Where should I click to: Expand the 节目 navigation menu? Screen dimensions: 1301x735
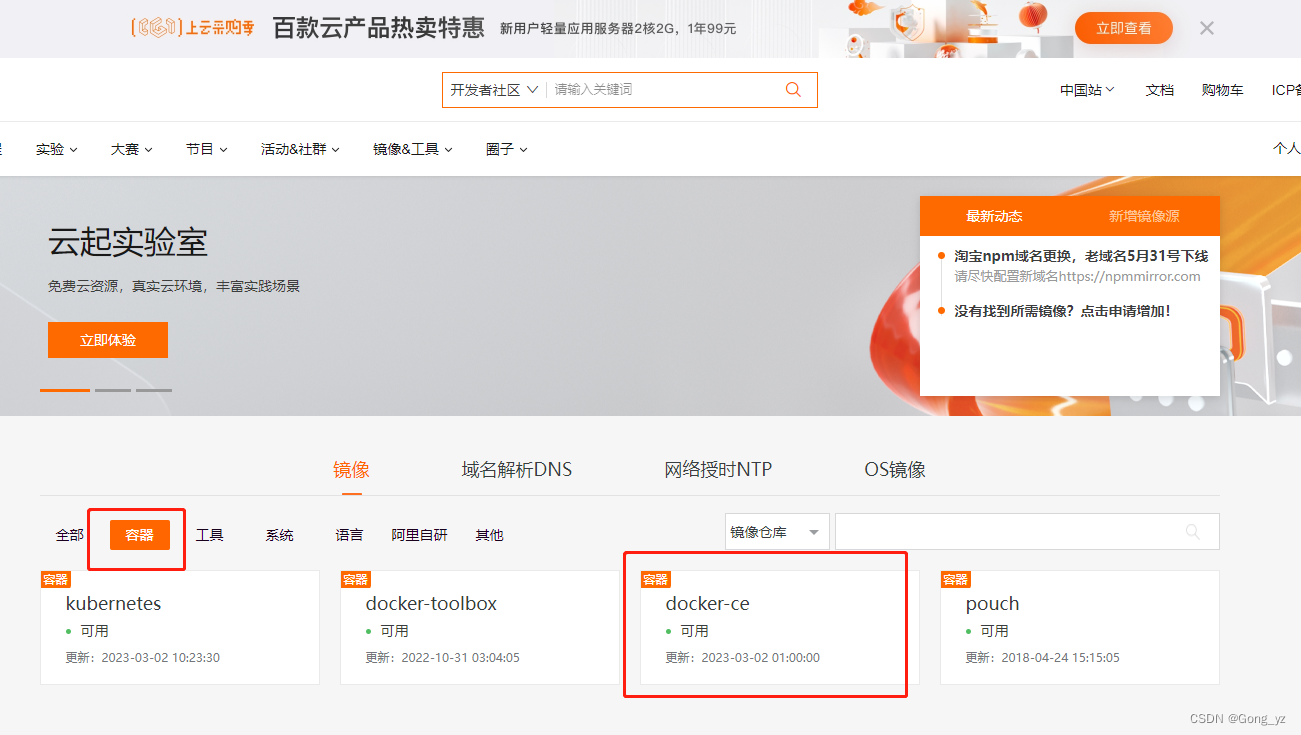click(x=207, y=149)
